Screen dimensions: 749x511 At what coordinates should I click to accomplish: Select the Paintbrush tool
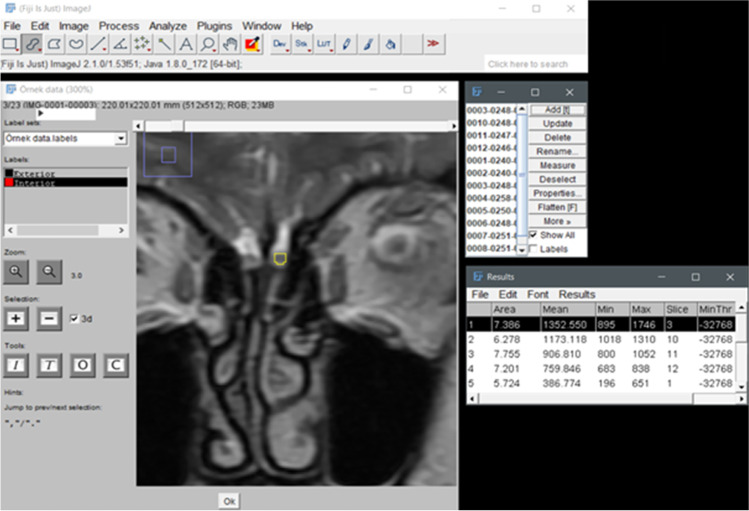368,44
